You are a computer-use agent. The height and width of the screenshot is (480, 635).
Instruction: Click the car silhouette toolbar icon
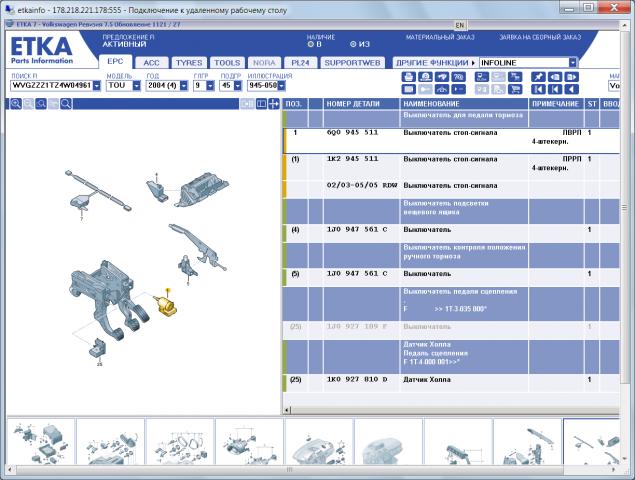[442, 89]
